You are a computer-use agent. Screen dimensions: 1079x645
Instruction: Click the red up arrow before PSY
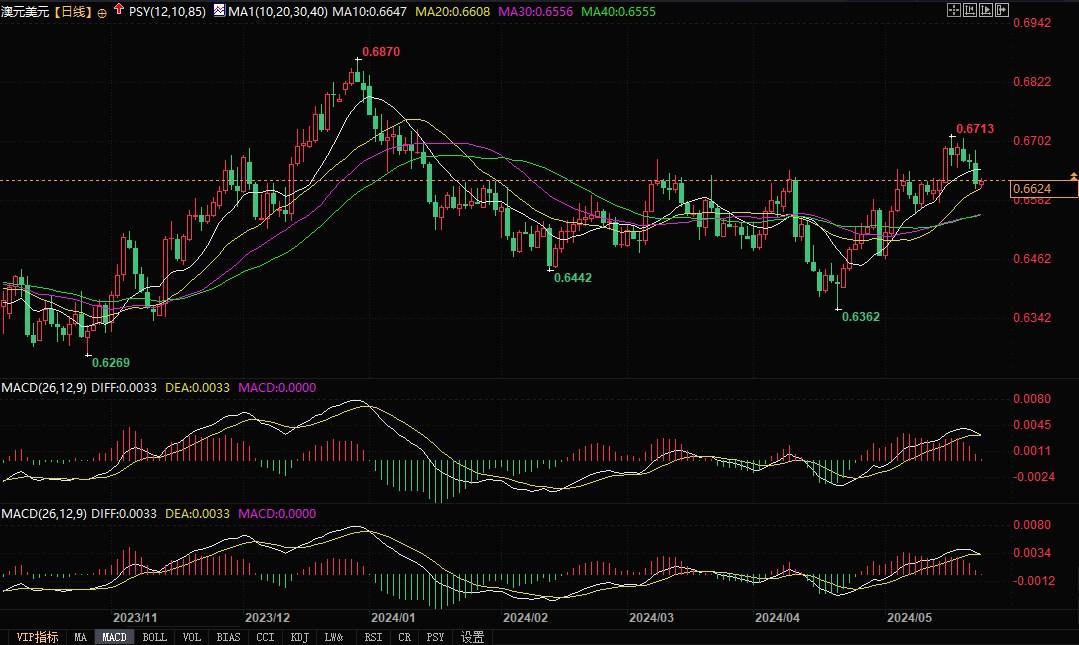click(x=119, y=12)
